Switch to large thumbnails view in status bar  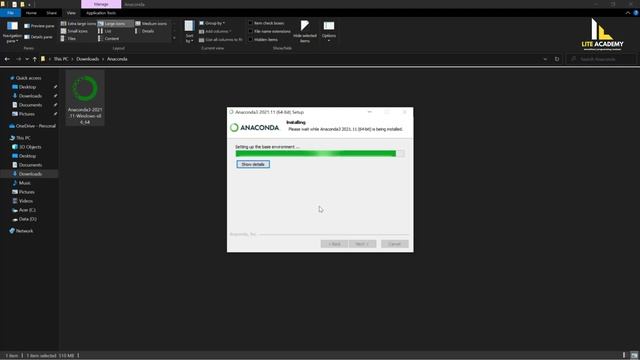[x=634, y=356]
